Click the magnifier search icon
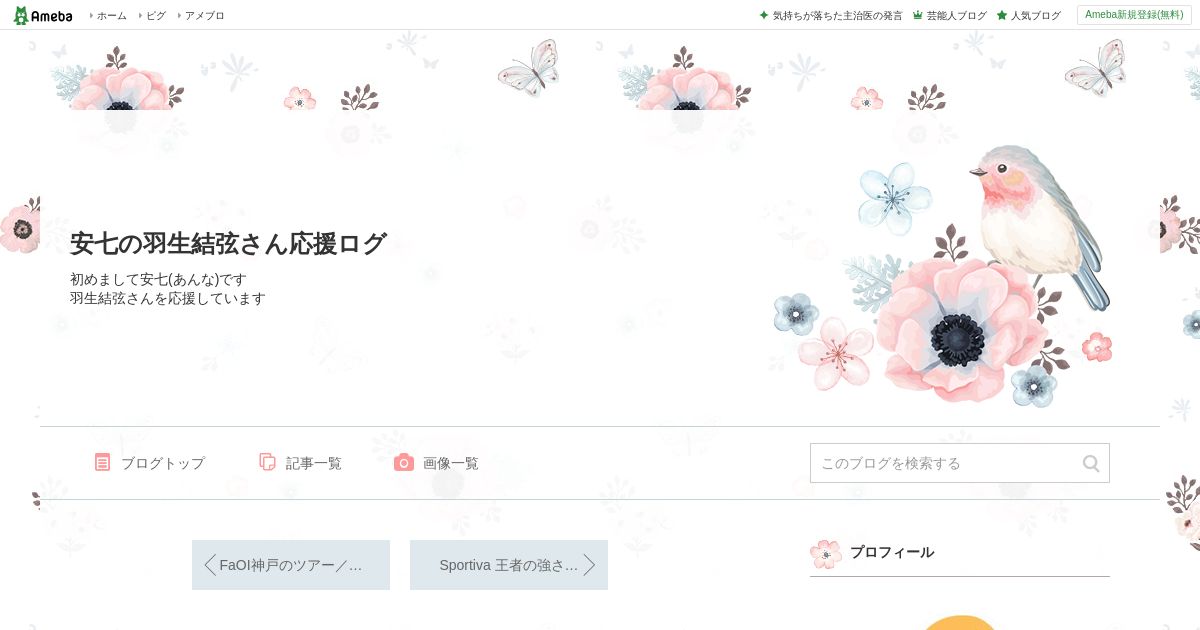 click(1091, 463)
